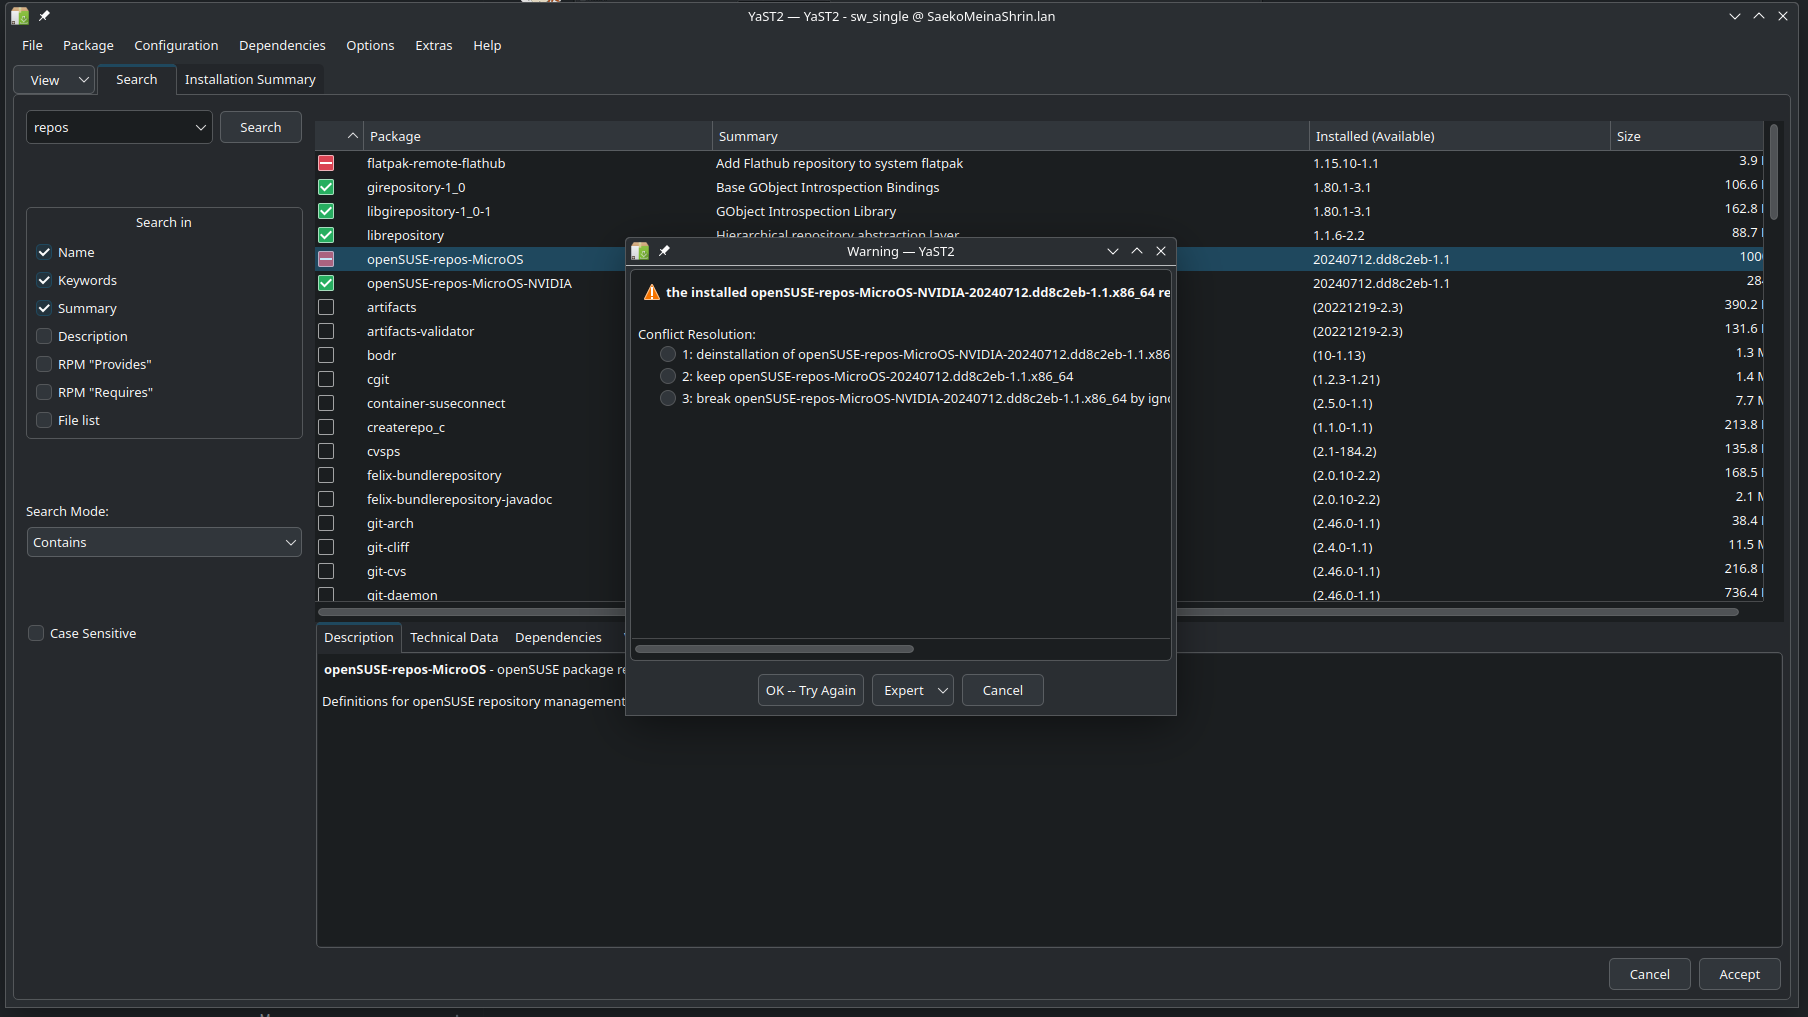Viewport: 1808px width, 1017px height.
Task: Uncheck the girepository-1_0 package
Action: pos(326,187)
